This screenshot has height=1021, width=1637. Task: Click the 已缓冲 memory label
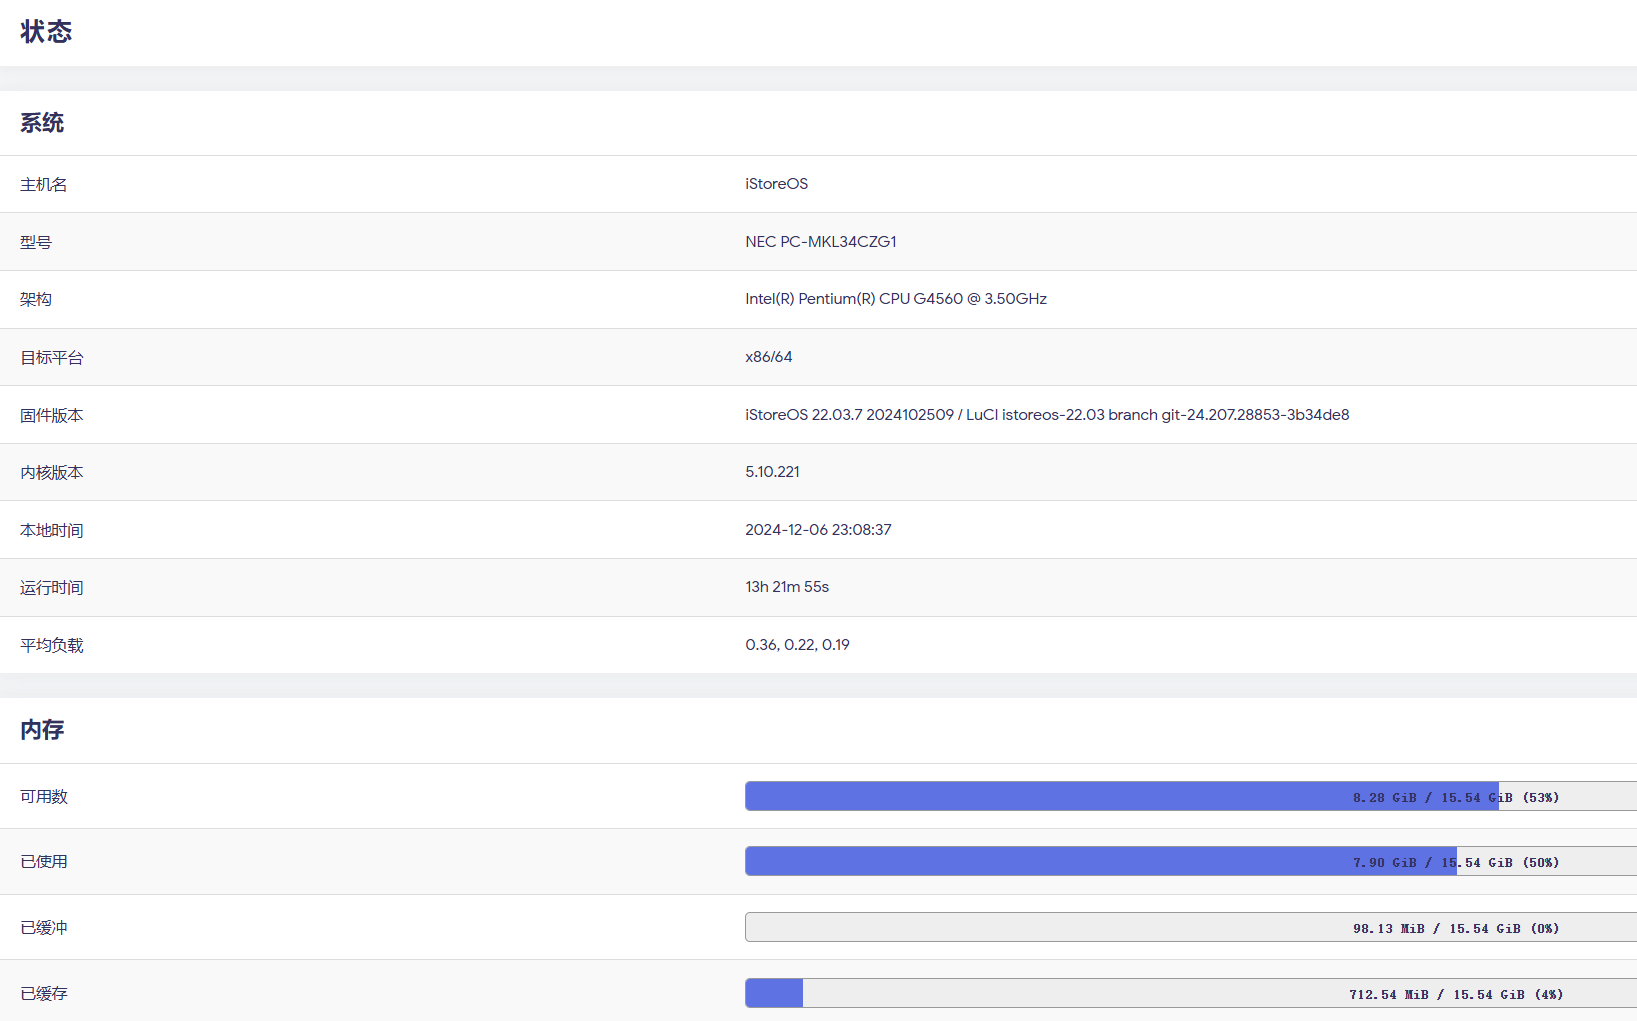click(44, 928)
